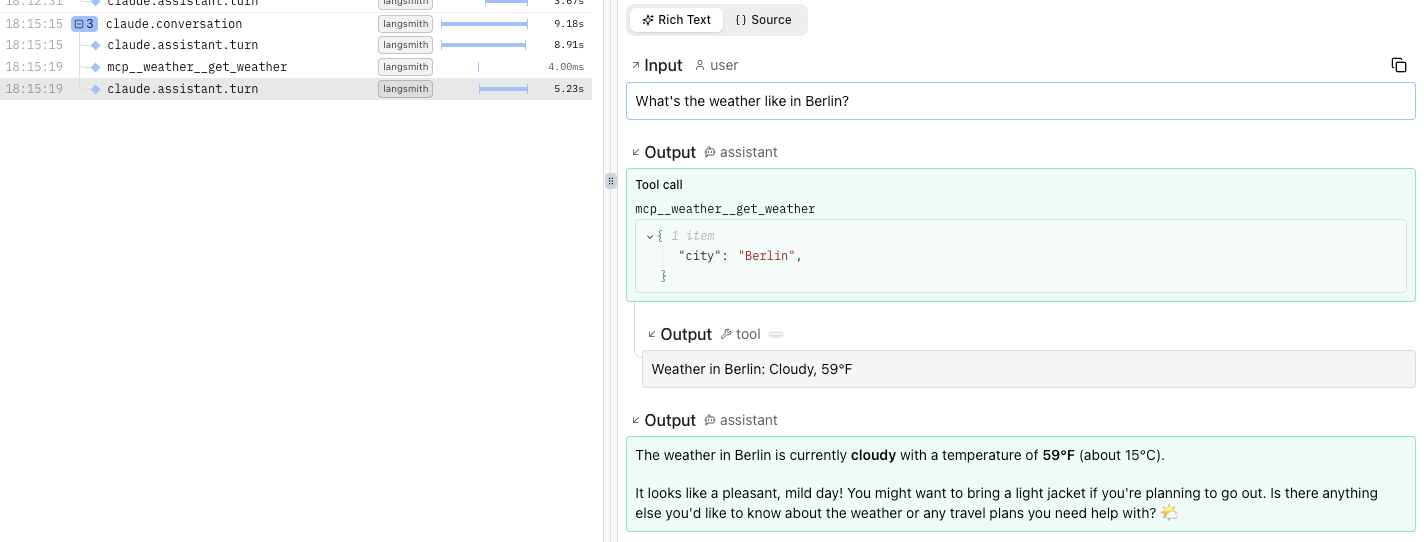Image resolution: width=1424 pixels, height=542 pixels.
Task: Switch to the Source view tab
Action: pos(763,20)
